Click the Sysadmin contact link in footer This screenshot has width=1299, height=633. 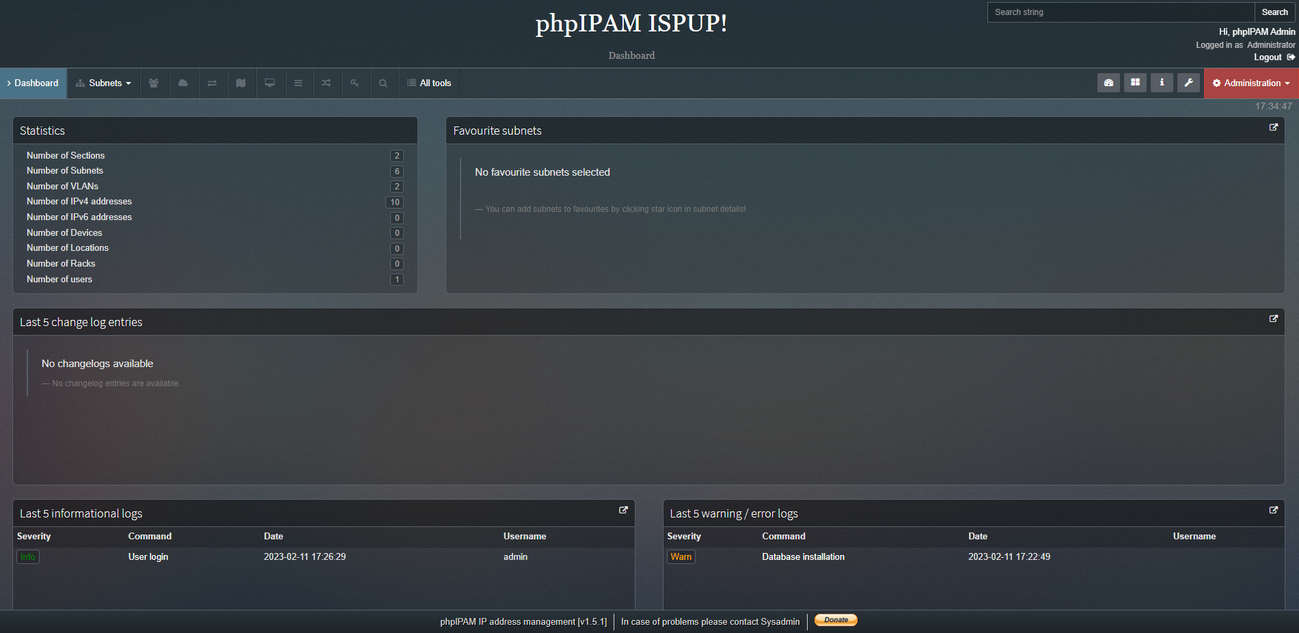(779, 621)
